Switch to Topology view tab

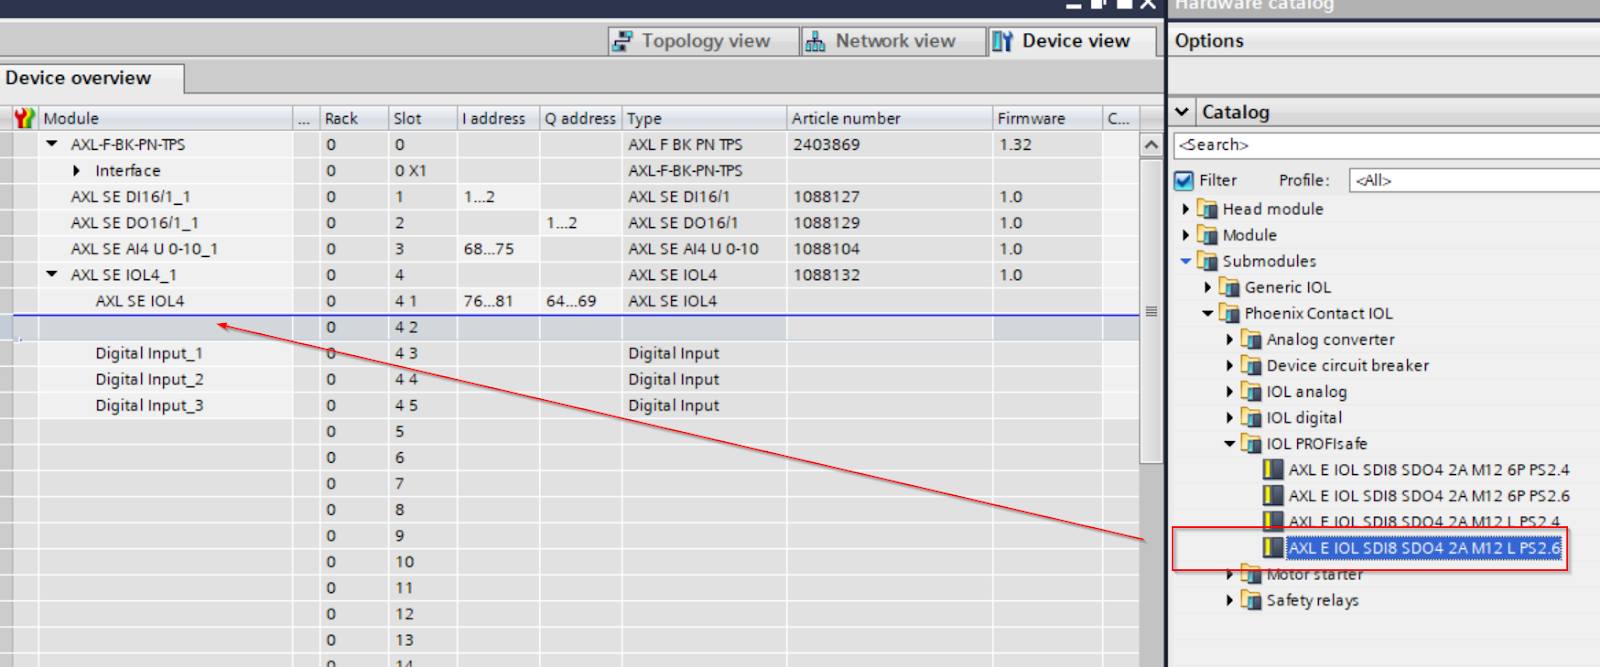click(704, 41)
